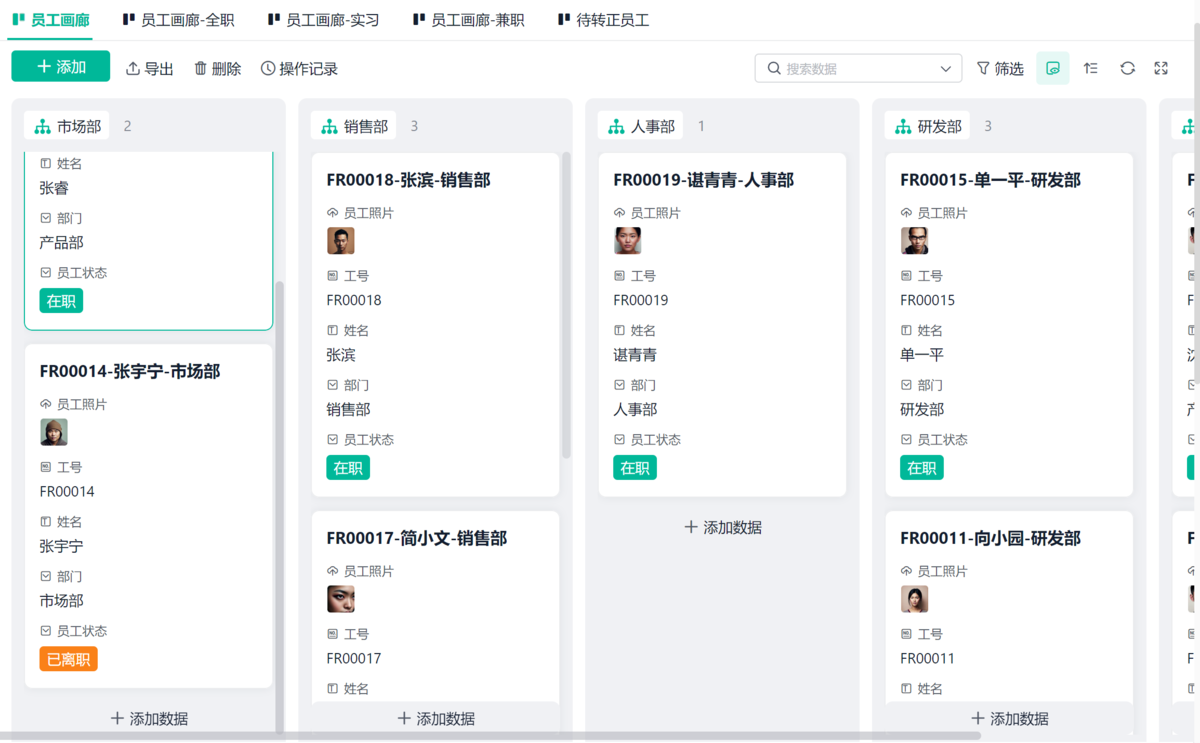This screenshot has height=743, width=1200.
Task: Click 产品部 value on 张睿 card
Action: [x=61, y=242]
